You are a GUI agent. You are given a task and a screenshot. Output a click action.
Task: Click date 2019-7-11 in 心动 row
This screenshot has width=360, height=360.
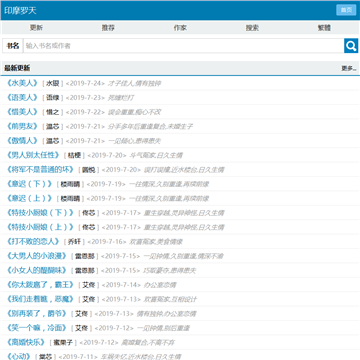[x=78, y=357]
